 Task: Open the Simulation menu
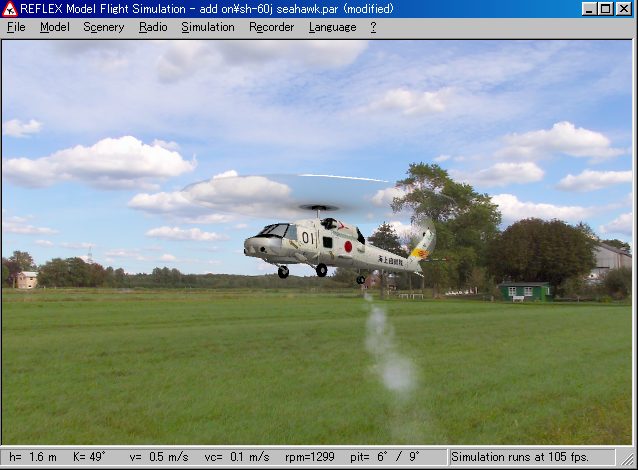click(208, 27)
